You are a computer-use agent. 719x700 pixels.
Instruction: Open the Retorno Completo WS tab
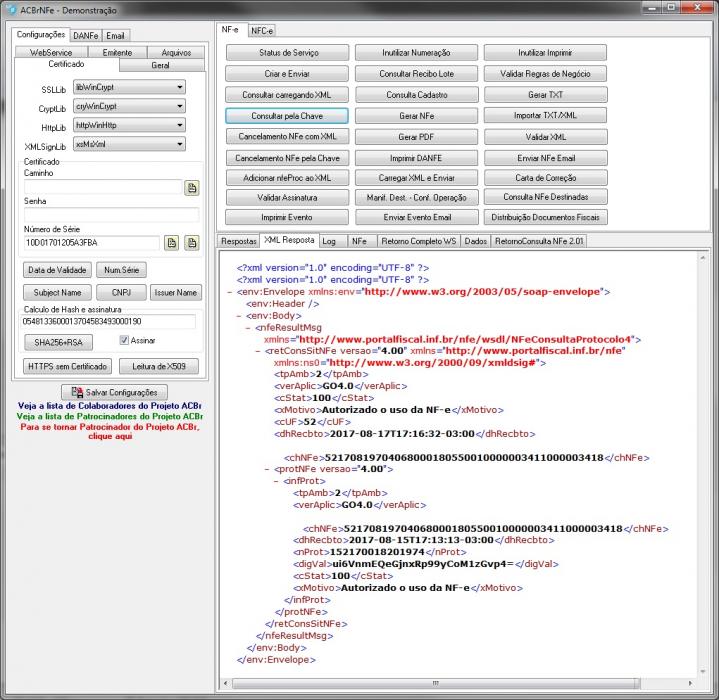tap(419, 241)
